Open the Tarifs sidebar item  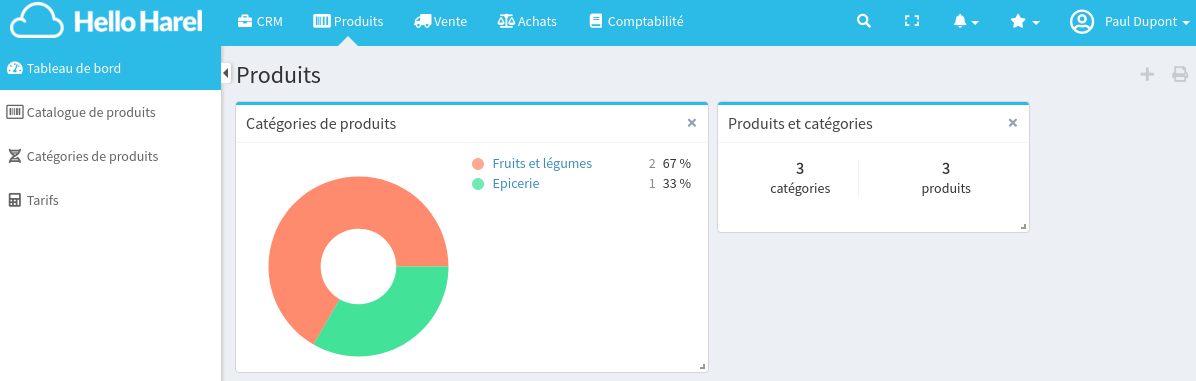tap(111, 200)
